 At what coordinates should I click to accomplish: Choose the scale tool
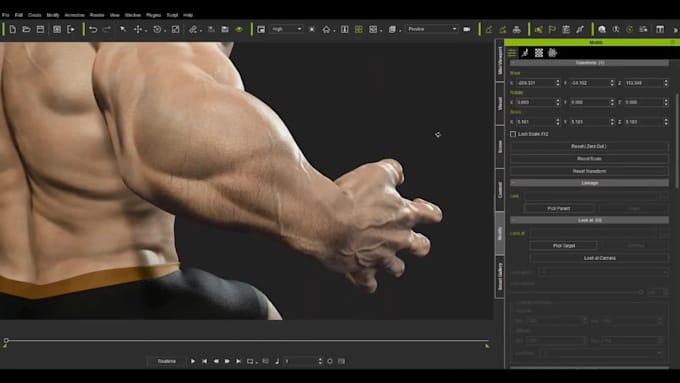coord(175,29)
